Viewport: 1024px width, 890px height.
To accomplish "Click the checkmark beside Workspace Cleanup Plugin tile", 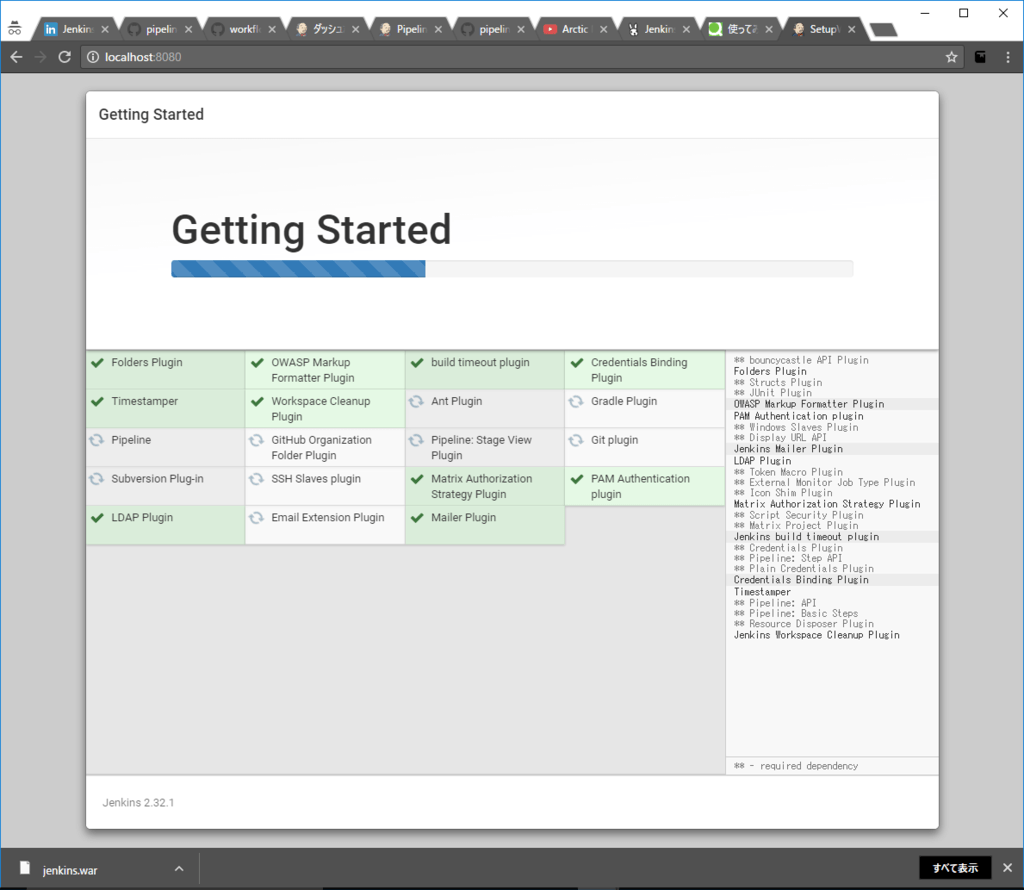I will [257, 402].
